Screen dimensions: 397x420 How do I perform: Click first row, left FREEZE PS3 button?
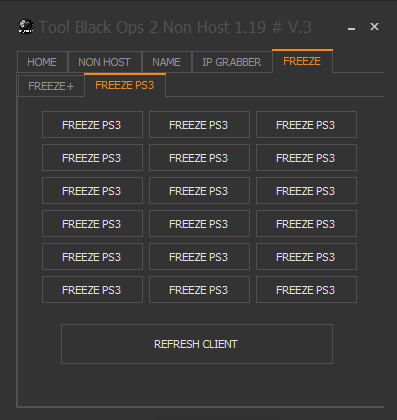click(92, 125)
